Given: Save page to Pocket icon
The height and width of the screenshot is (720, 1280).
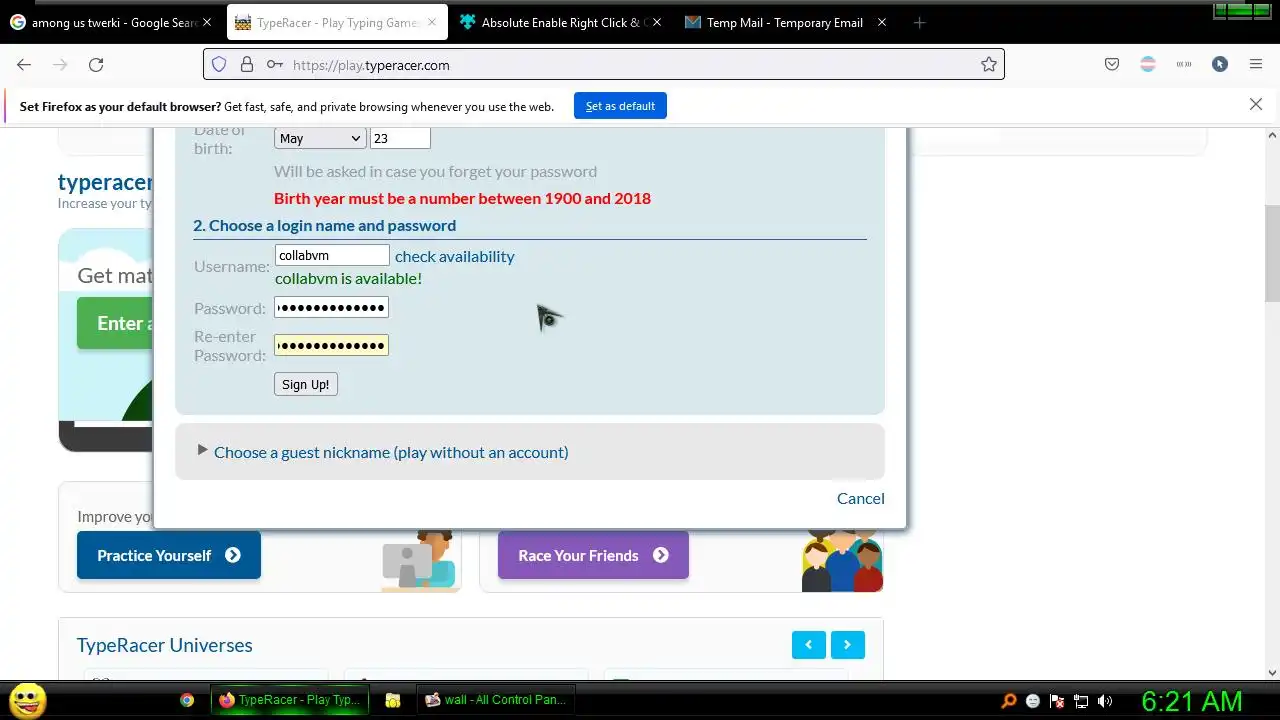Looking at the screenshot, I should (x=1111, y=64).
